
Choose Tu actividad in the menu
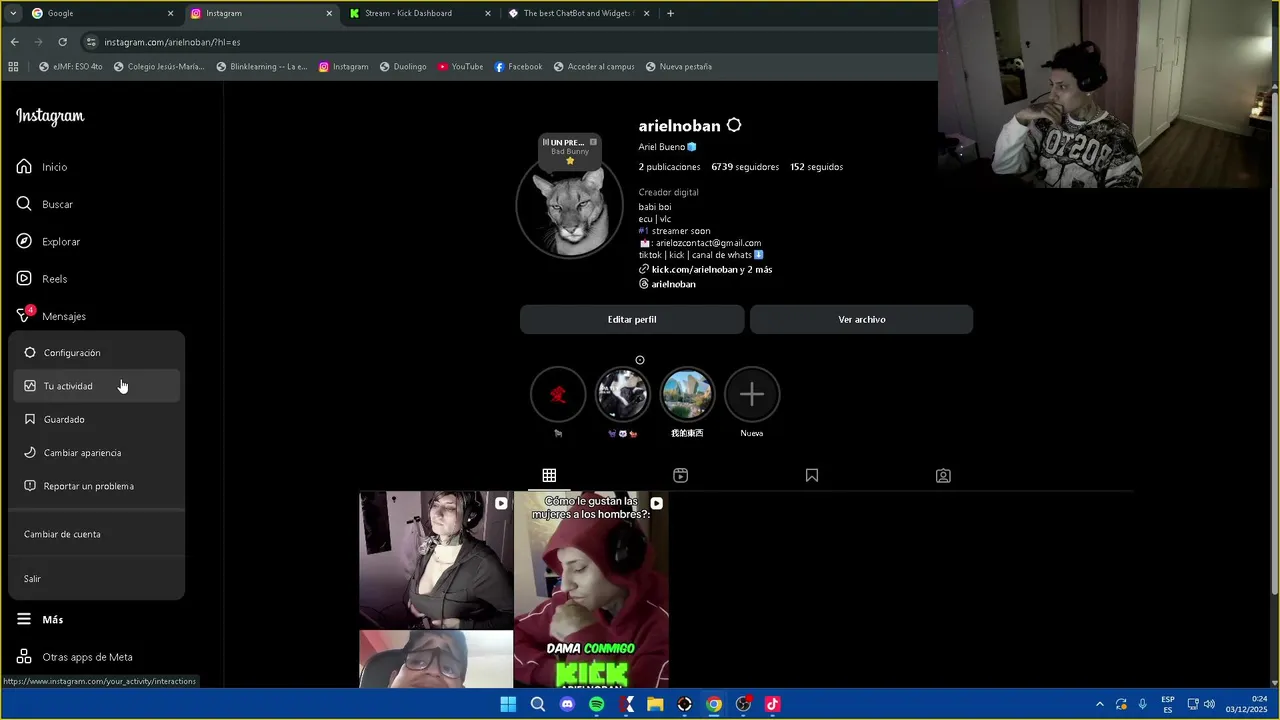pos(97,386)
